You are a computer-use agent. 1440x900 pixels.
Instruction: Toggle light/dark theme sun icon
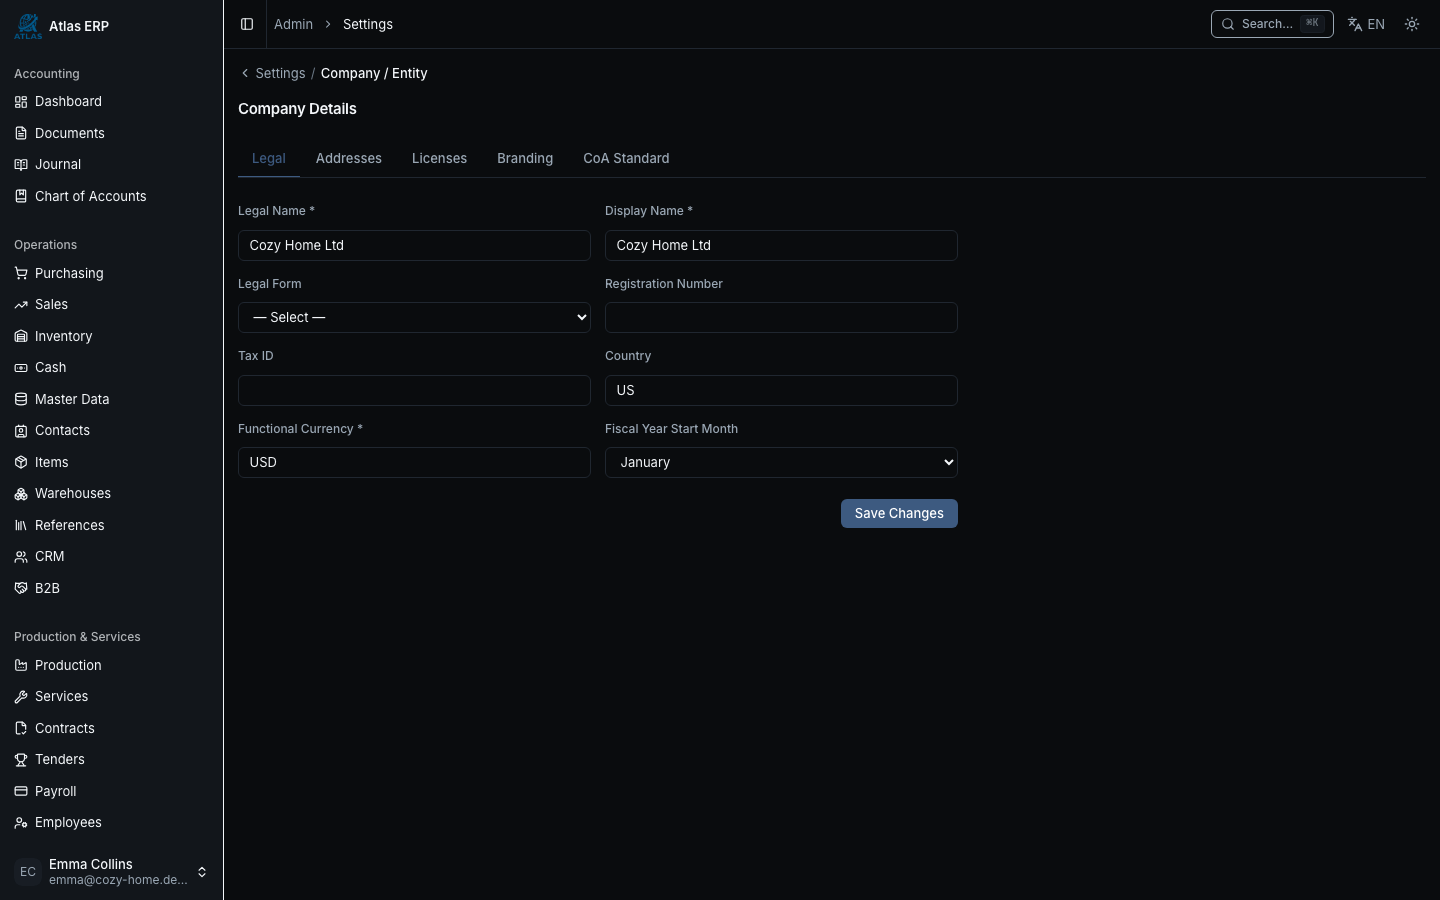pos(1412,24)
